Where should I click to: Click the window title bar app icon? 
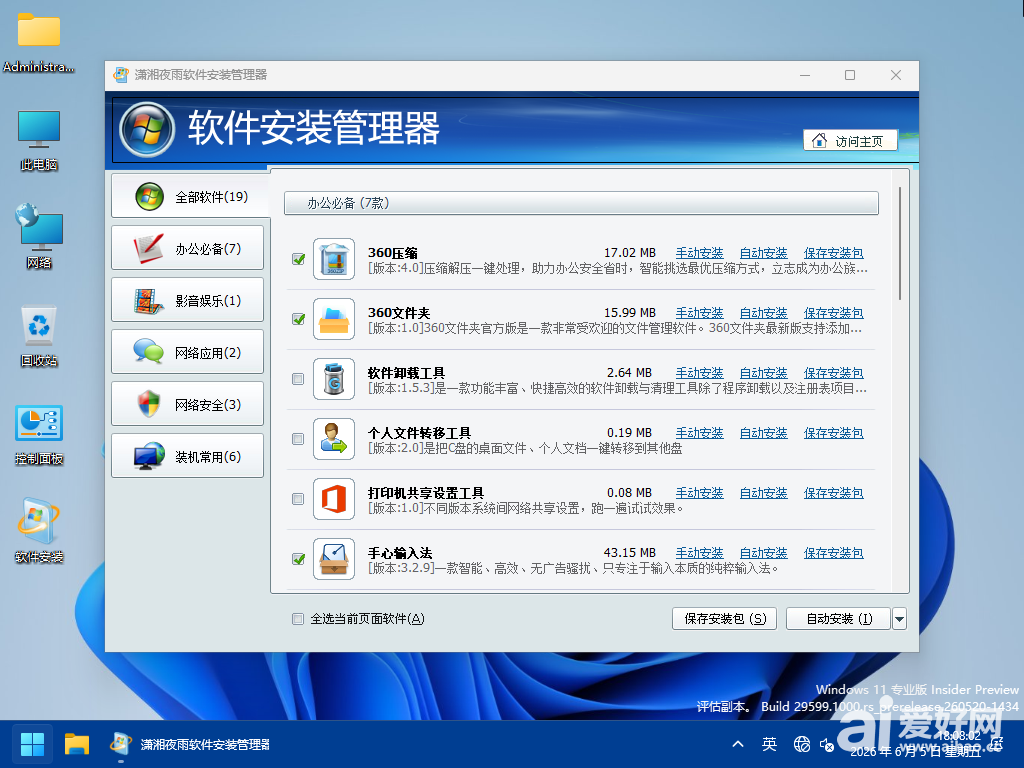121,74
